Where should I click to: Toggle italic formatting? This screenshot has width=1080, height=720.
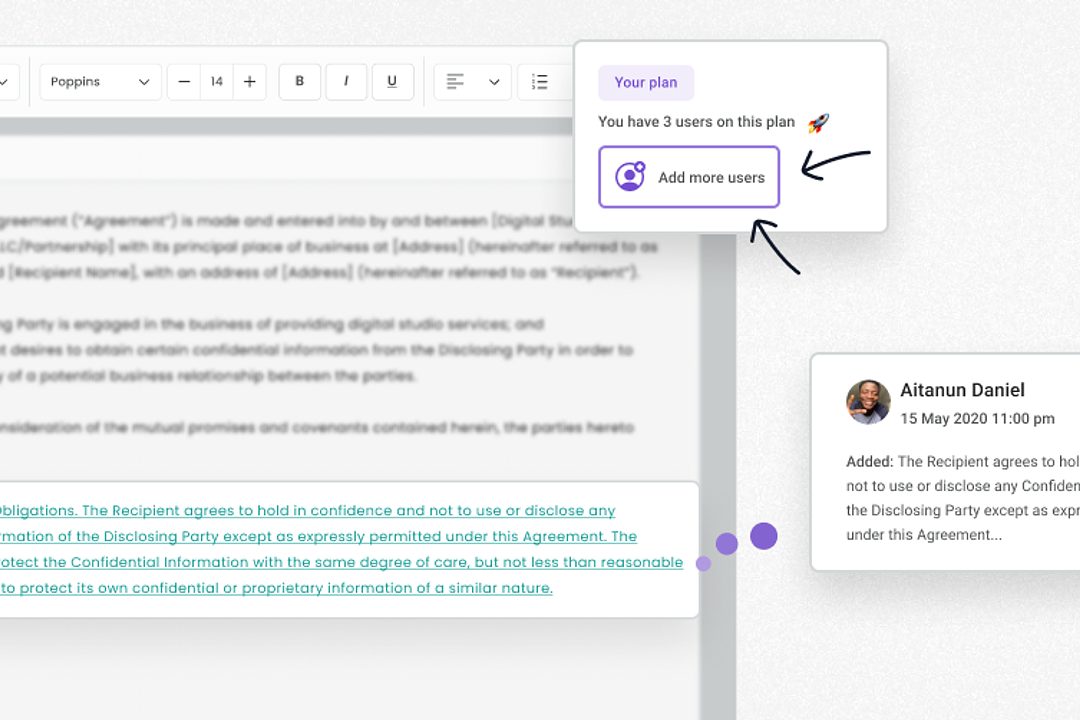346,82
